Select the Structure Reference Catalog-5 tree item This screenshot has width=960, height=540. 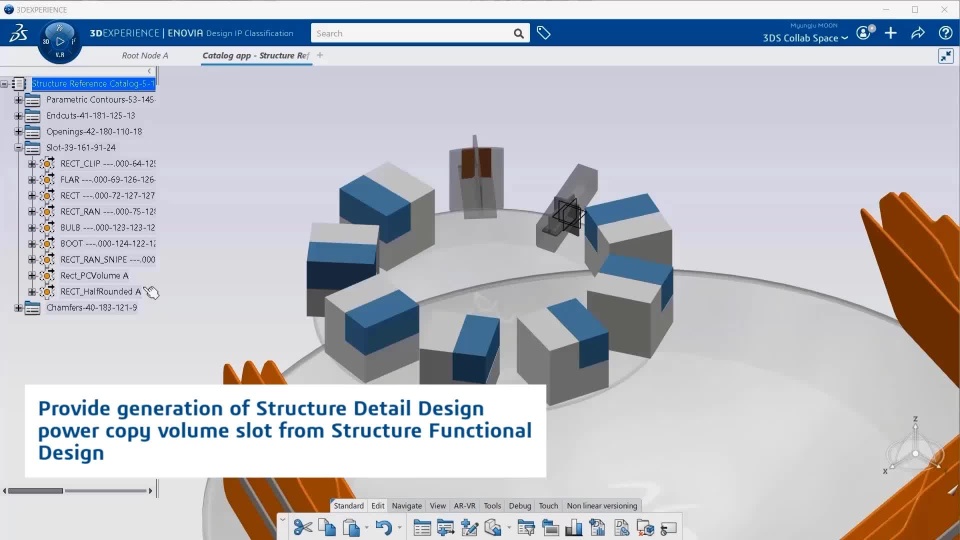[93, 83]
